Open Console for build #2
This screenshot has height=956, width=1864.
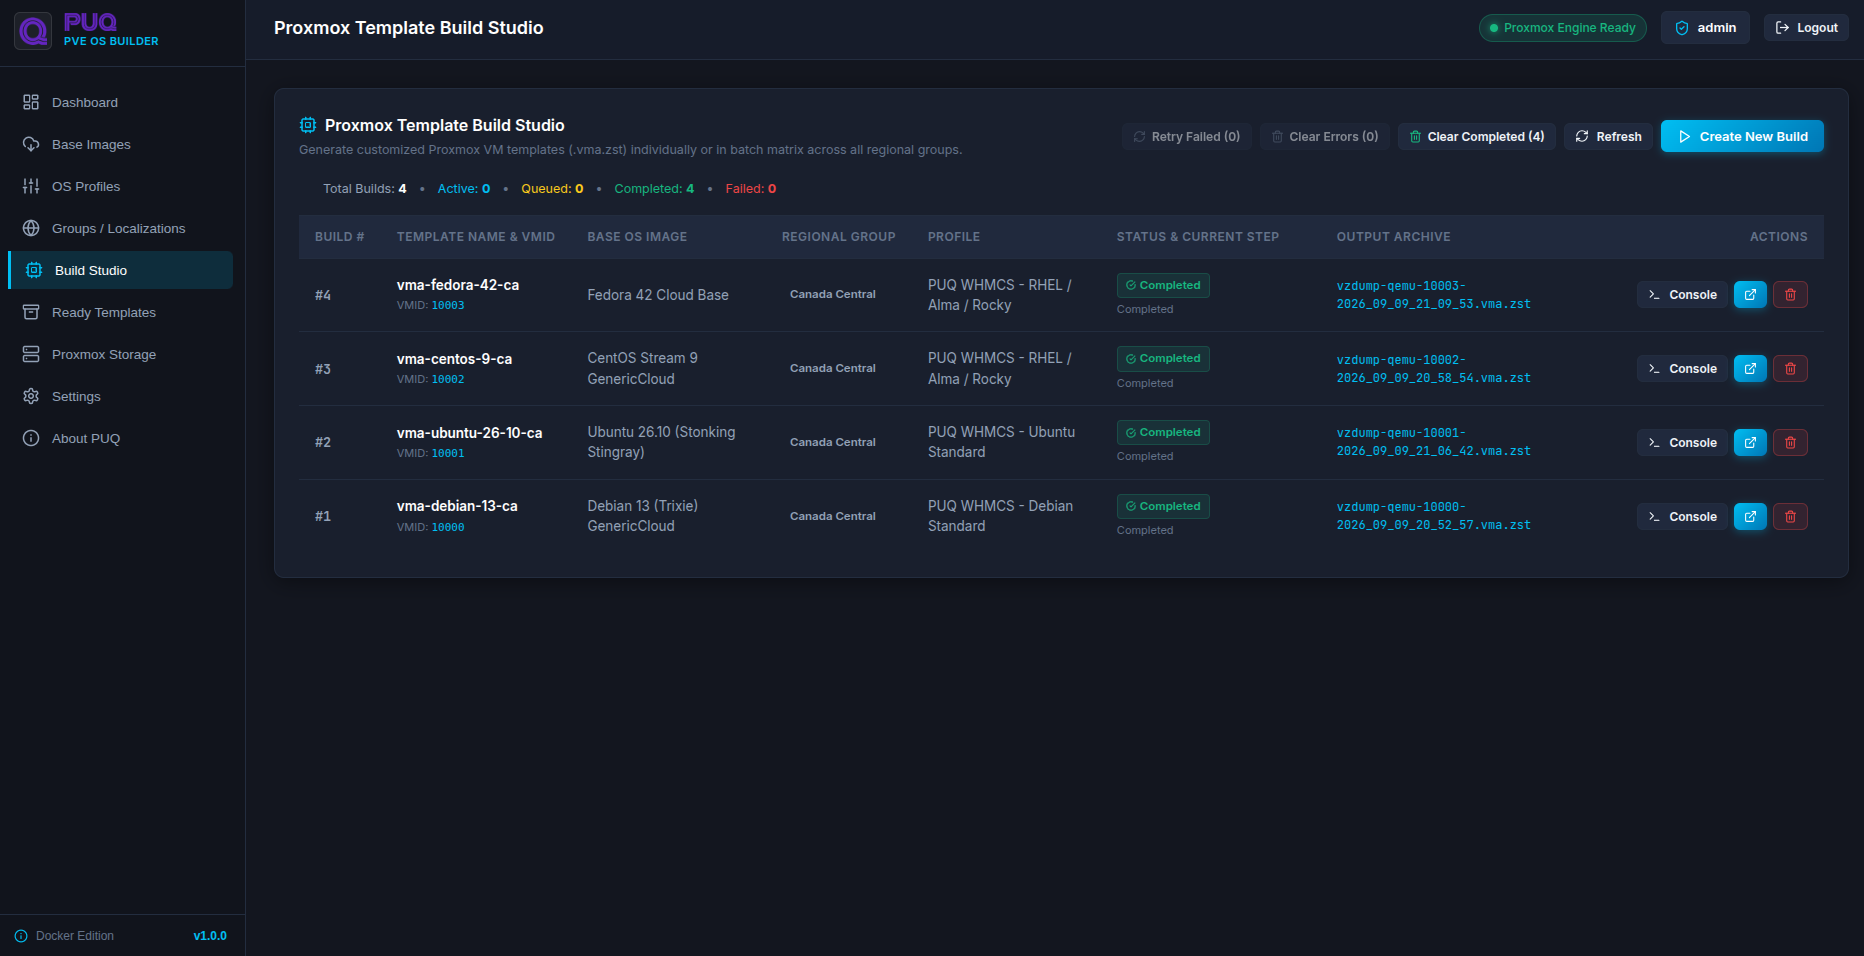1682,443
